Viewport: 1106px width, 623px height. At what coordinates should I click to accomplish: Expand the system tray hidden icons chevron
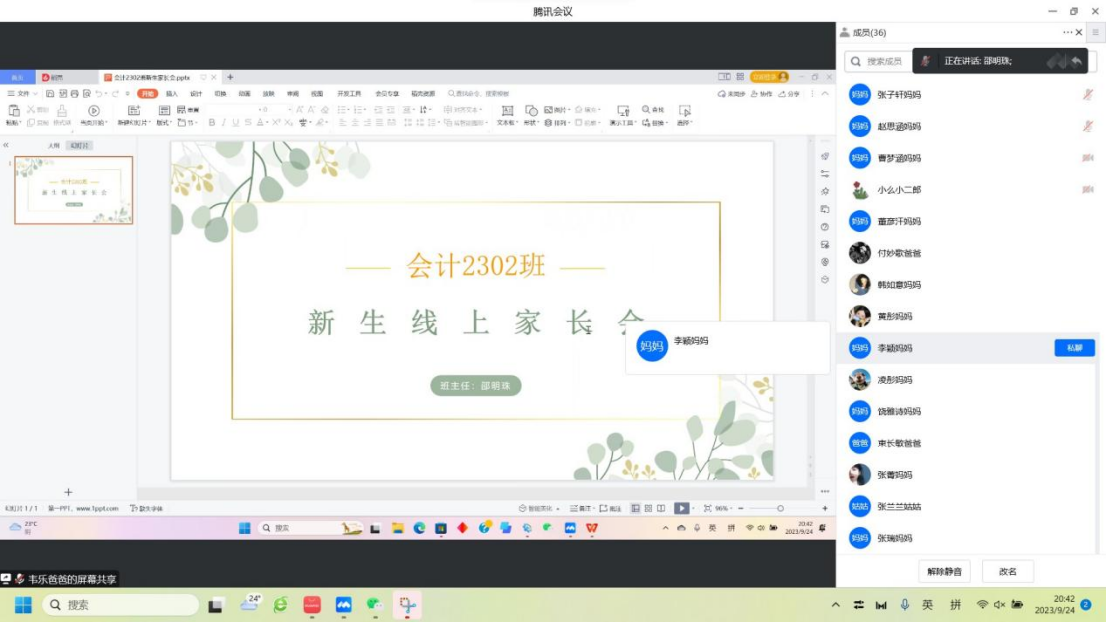836,605
